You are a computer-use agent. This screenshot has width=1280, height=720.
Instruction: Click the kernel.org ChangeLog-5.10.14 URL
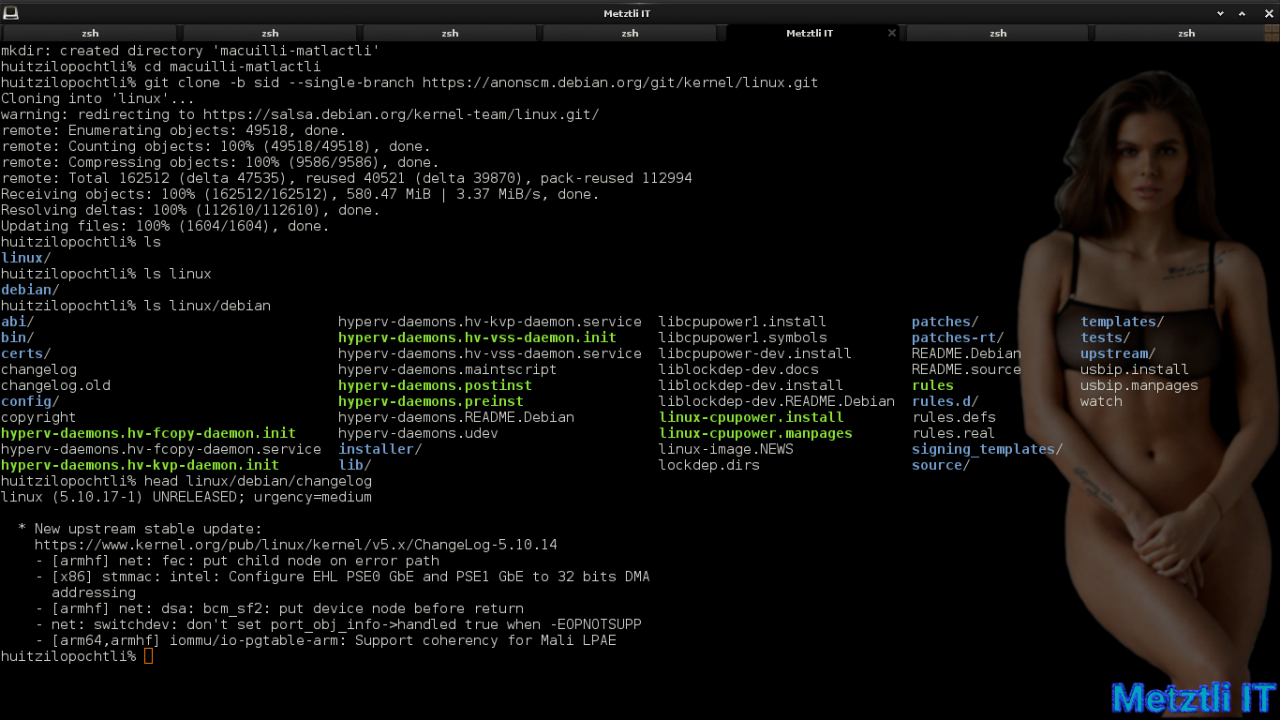pyautogui.click(x=296, y=545)
